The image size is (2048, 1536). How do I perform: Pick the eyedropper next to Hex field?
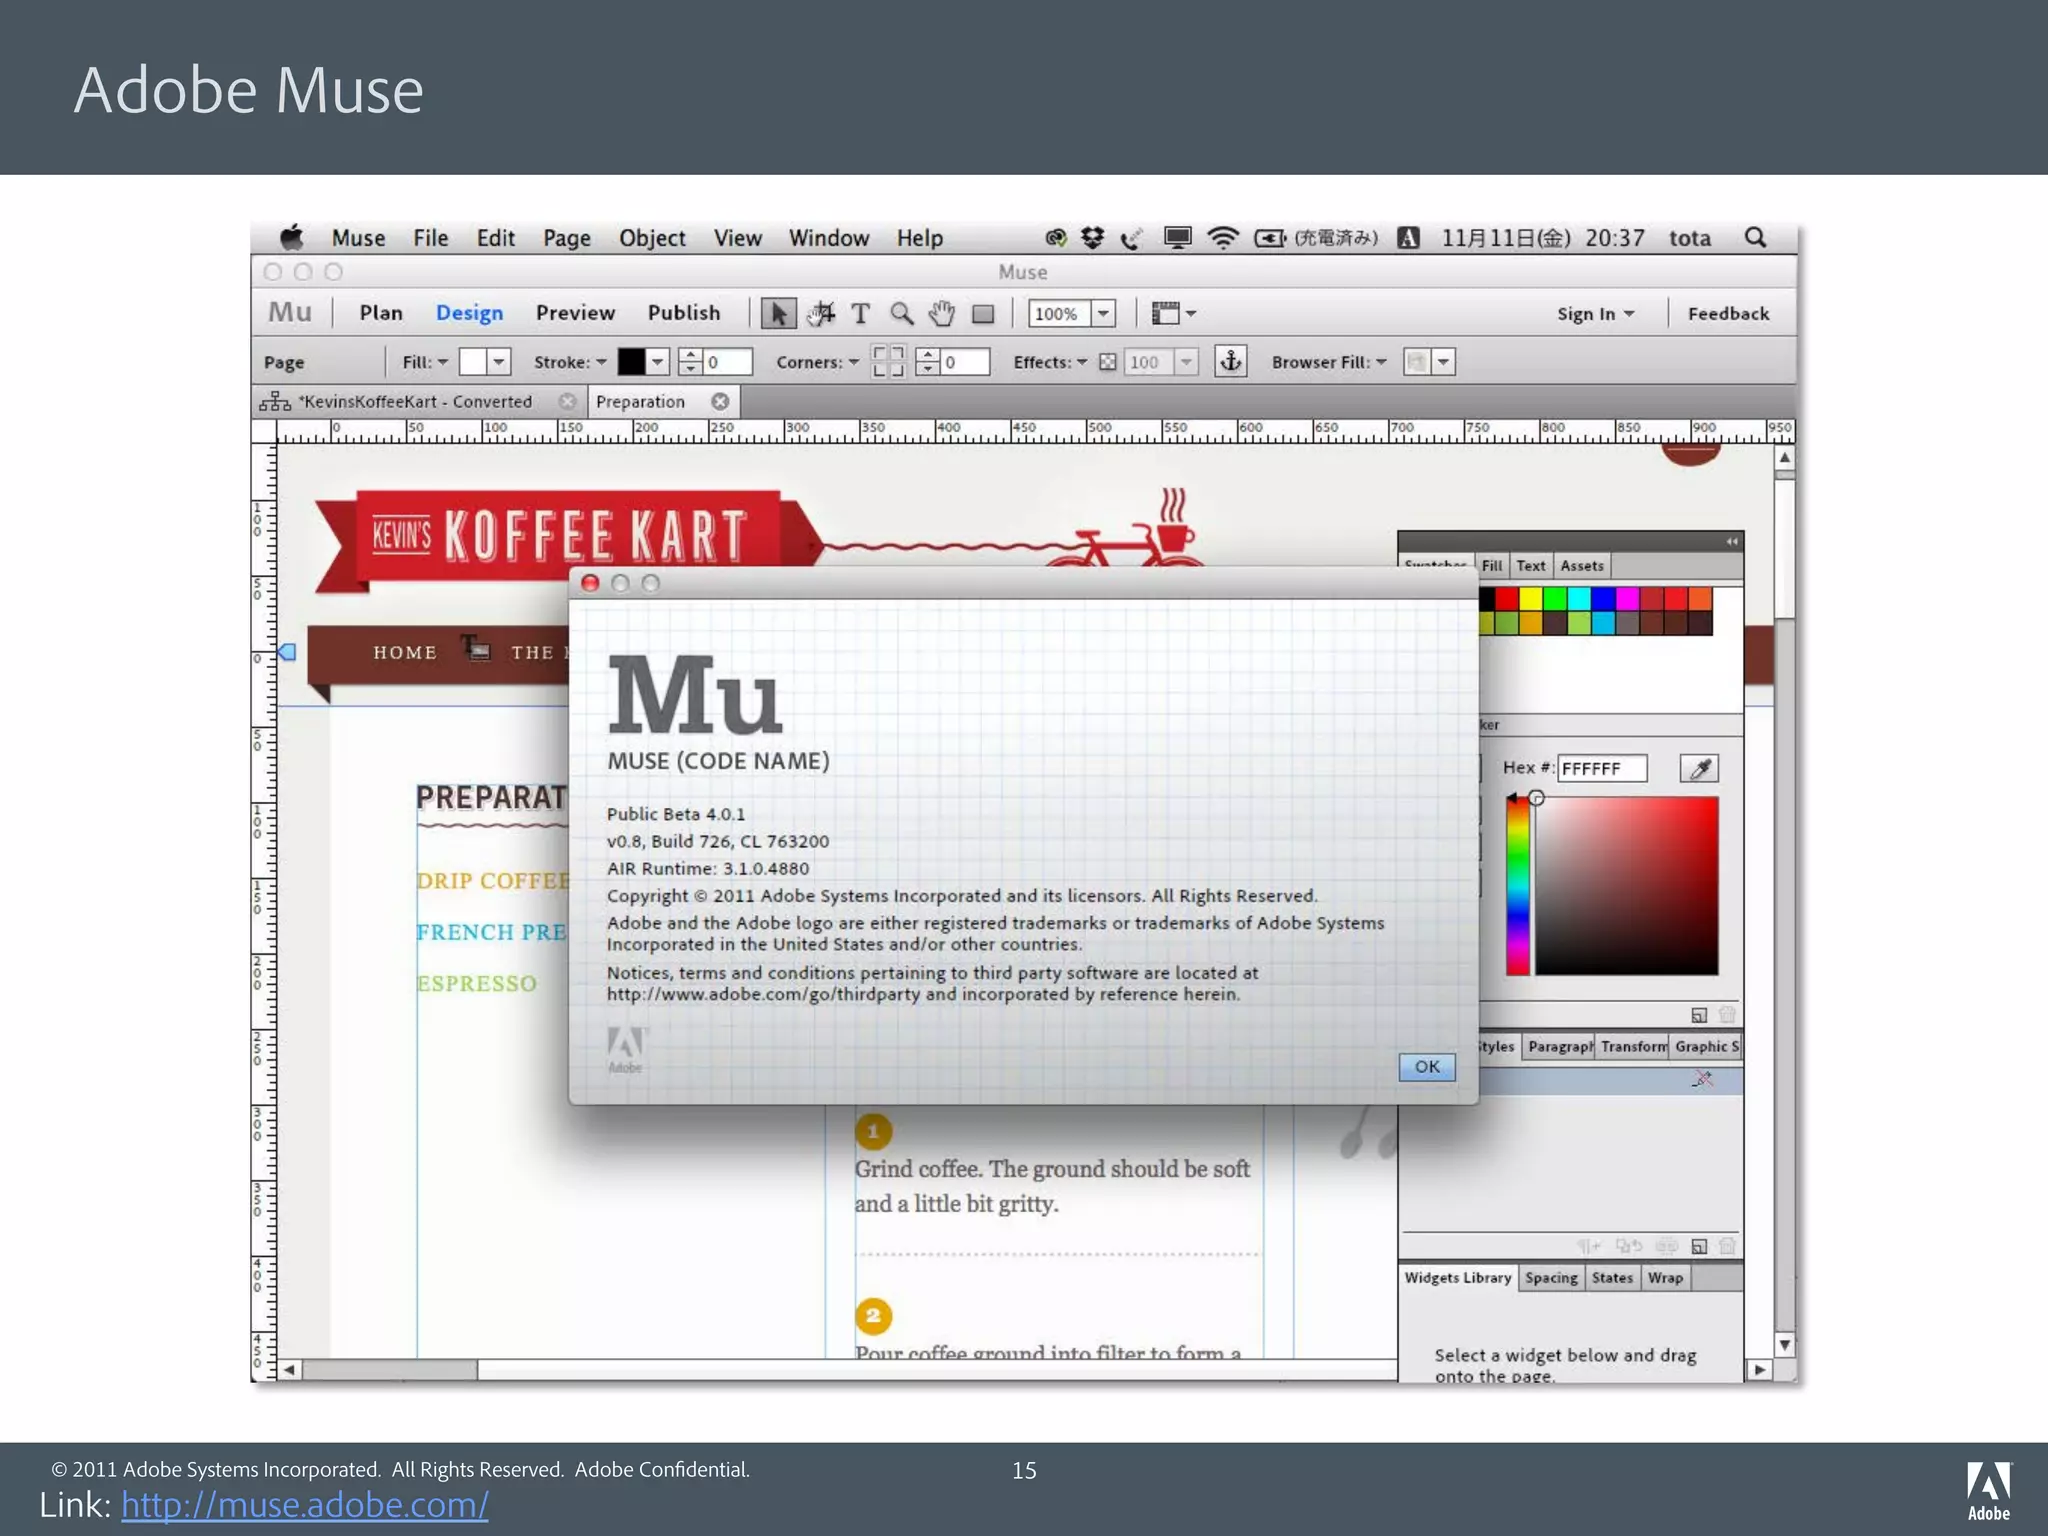point(1699,768)
